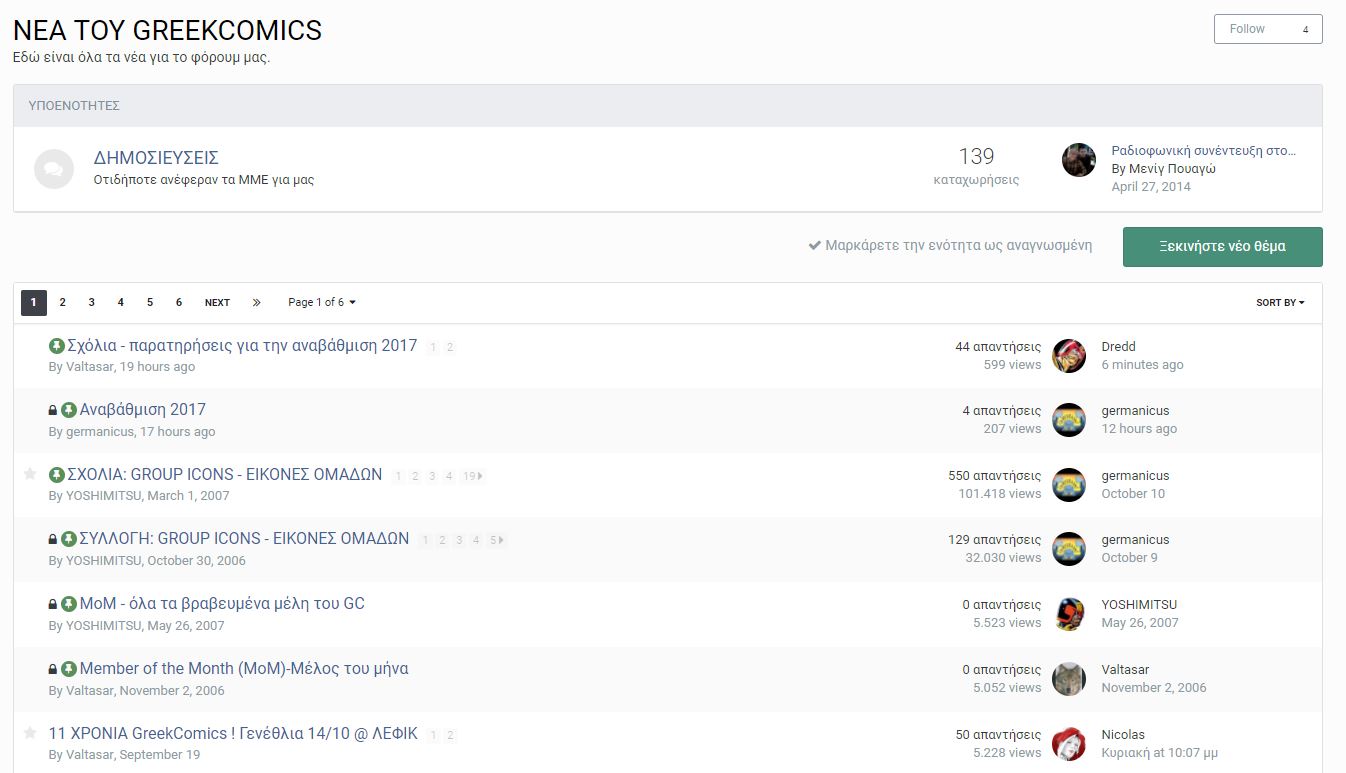This screenshot has height=773, width=1346.
Task: Click the ΔΗΜΟΣΙΕΥΣΕΙΣ speech bubble icon
Action: [x=54, y=169]
